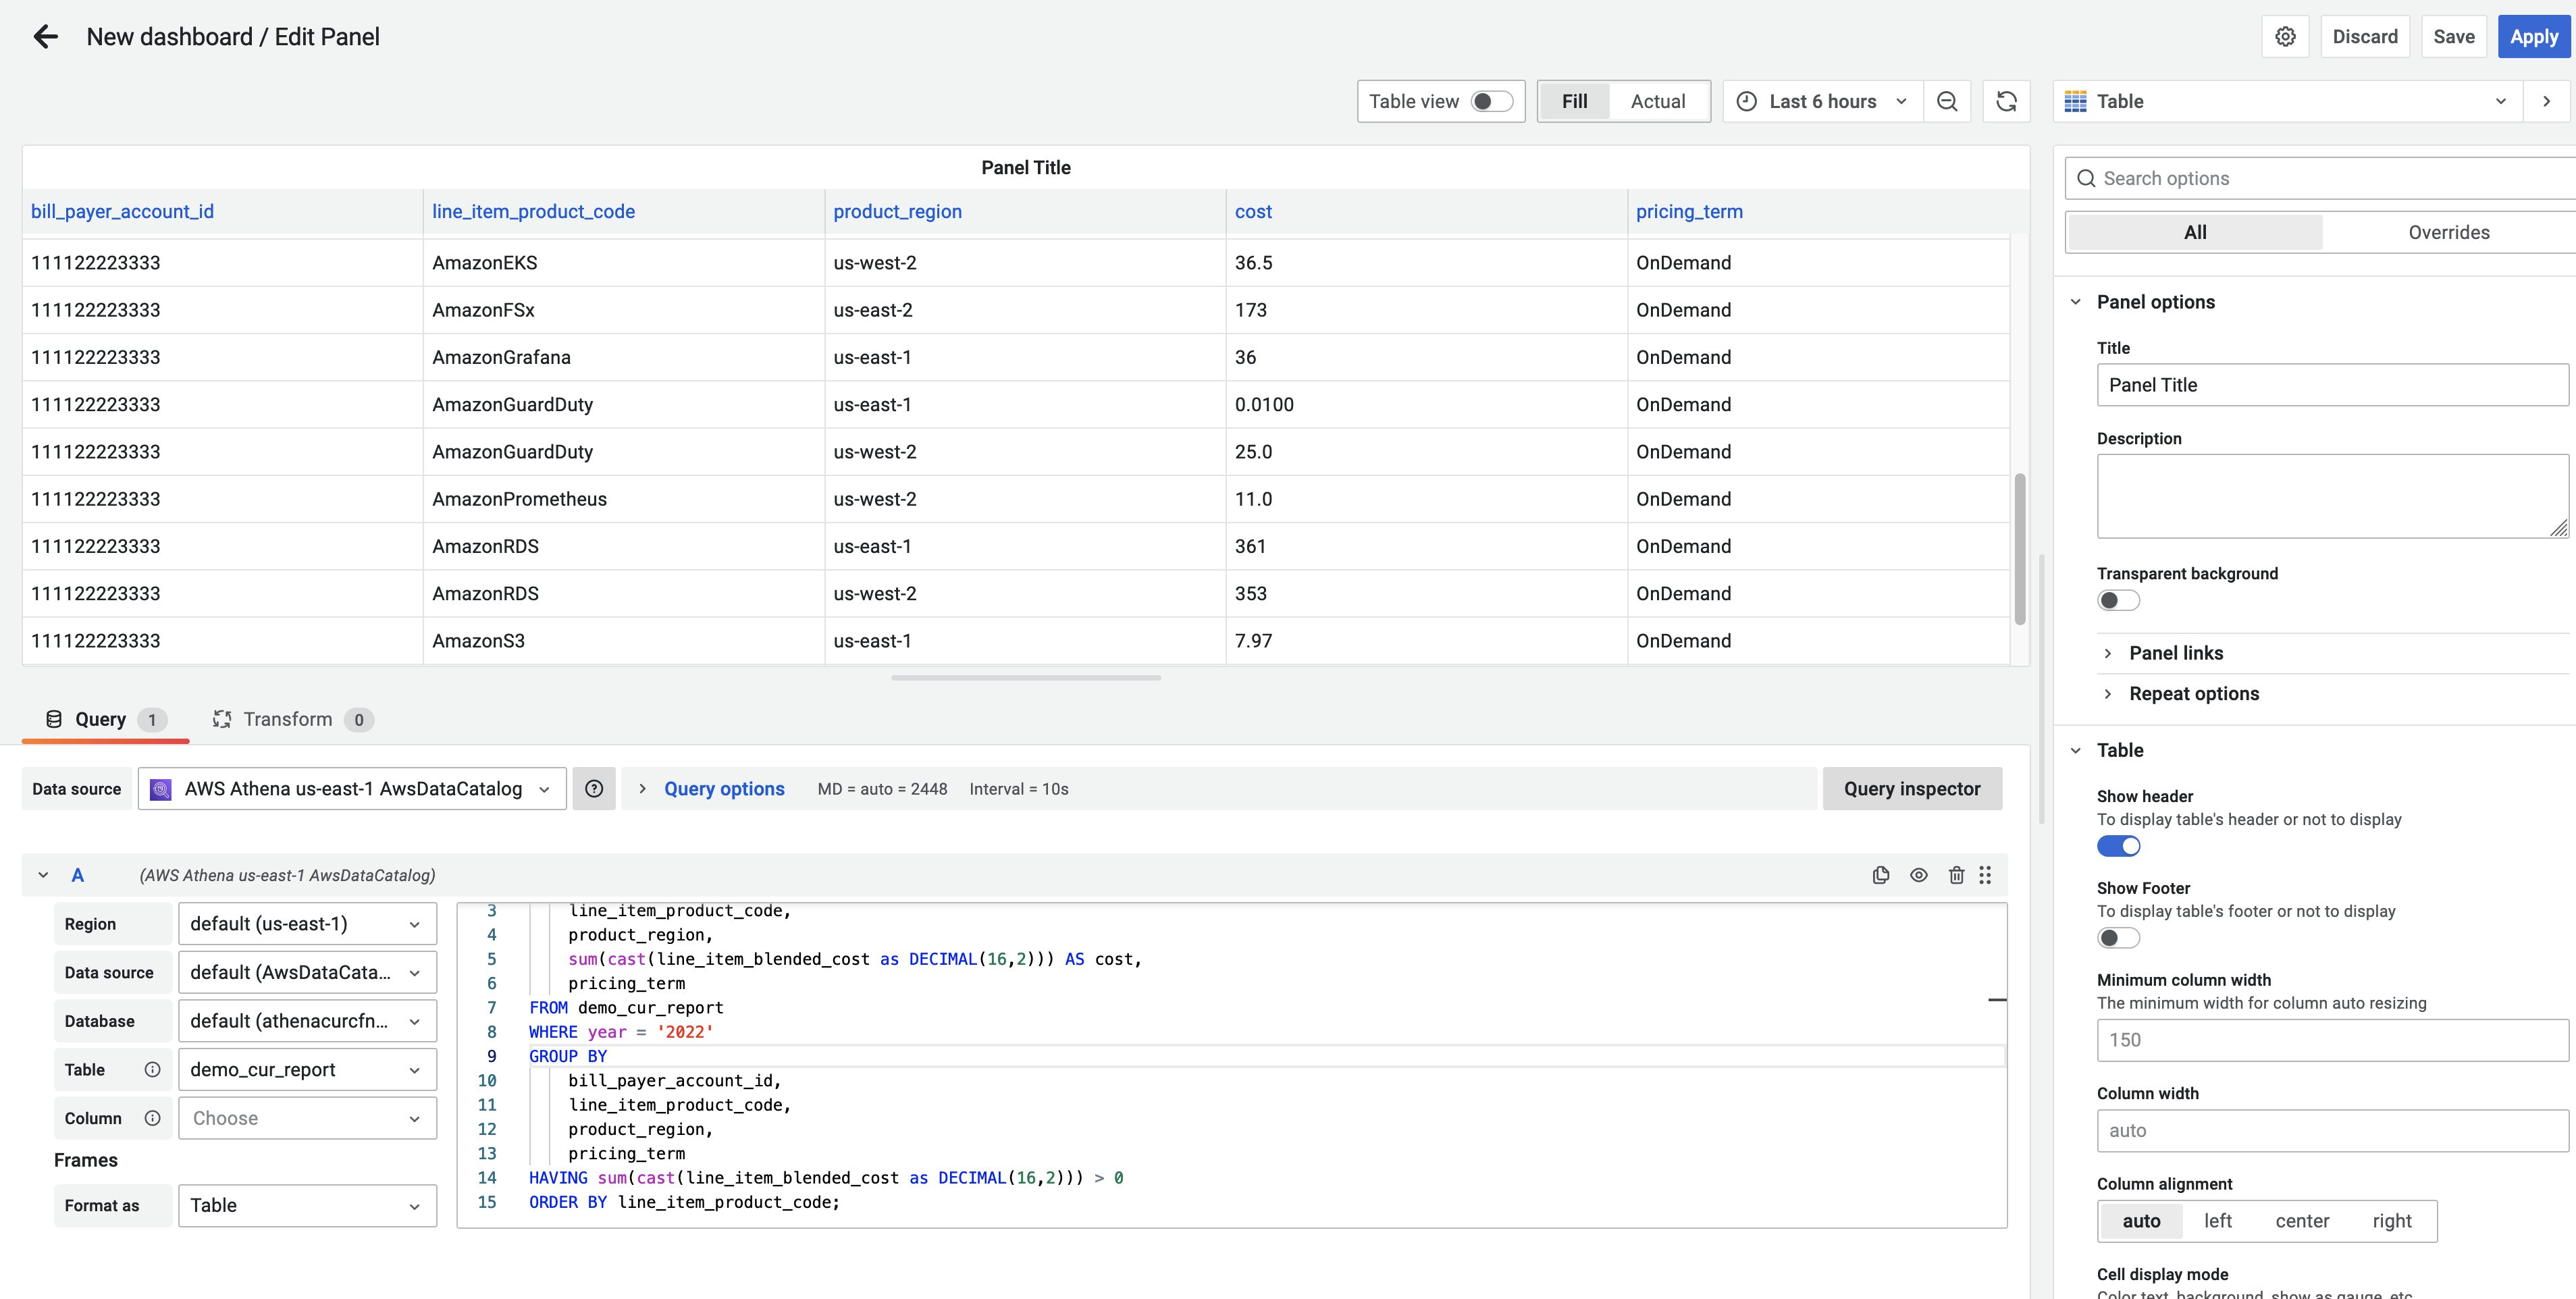Screen dimensions: 2576x1299
Task: Open the data source help question mark icon
Action: tap(594, 789)
